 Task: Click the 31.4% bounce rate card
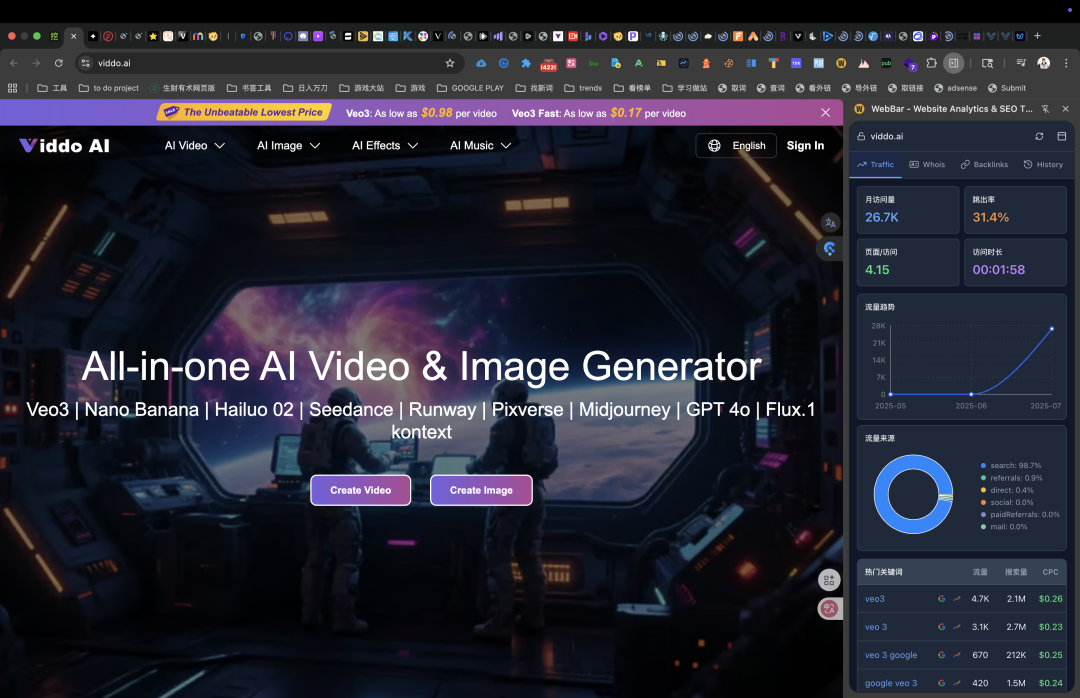point(1015,209)
